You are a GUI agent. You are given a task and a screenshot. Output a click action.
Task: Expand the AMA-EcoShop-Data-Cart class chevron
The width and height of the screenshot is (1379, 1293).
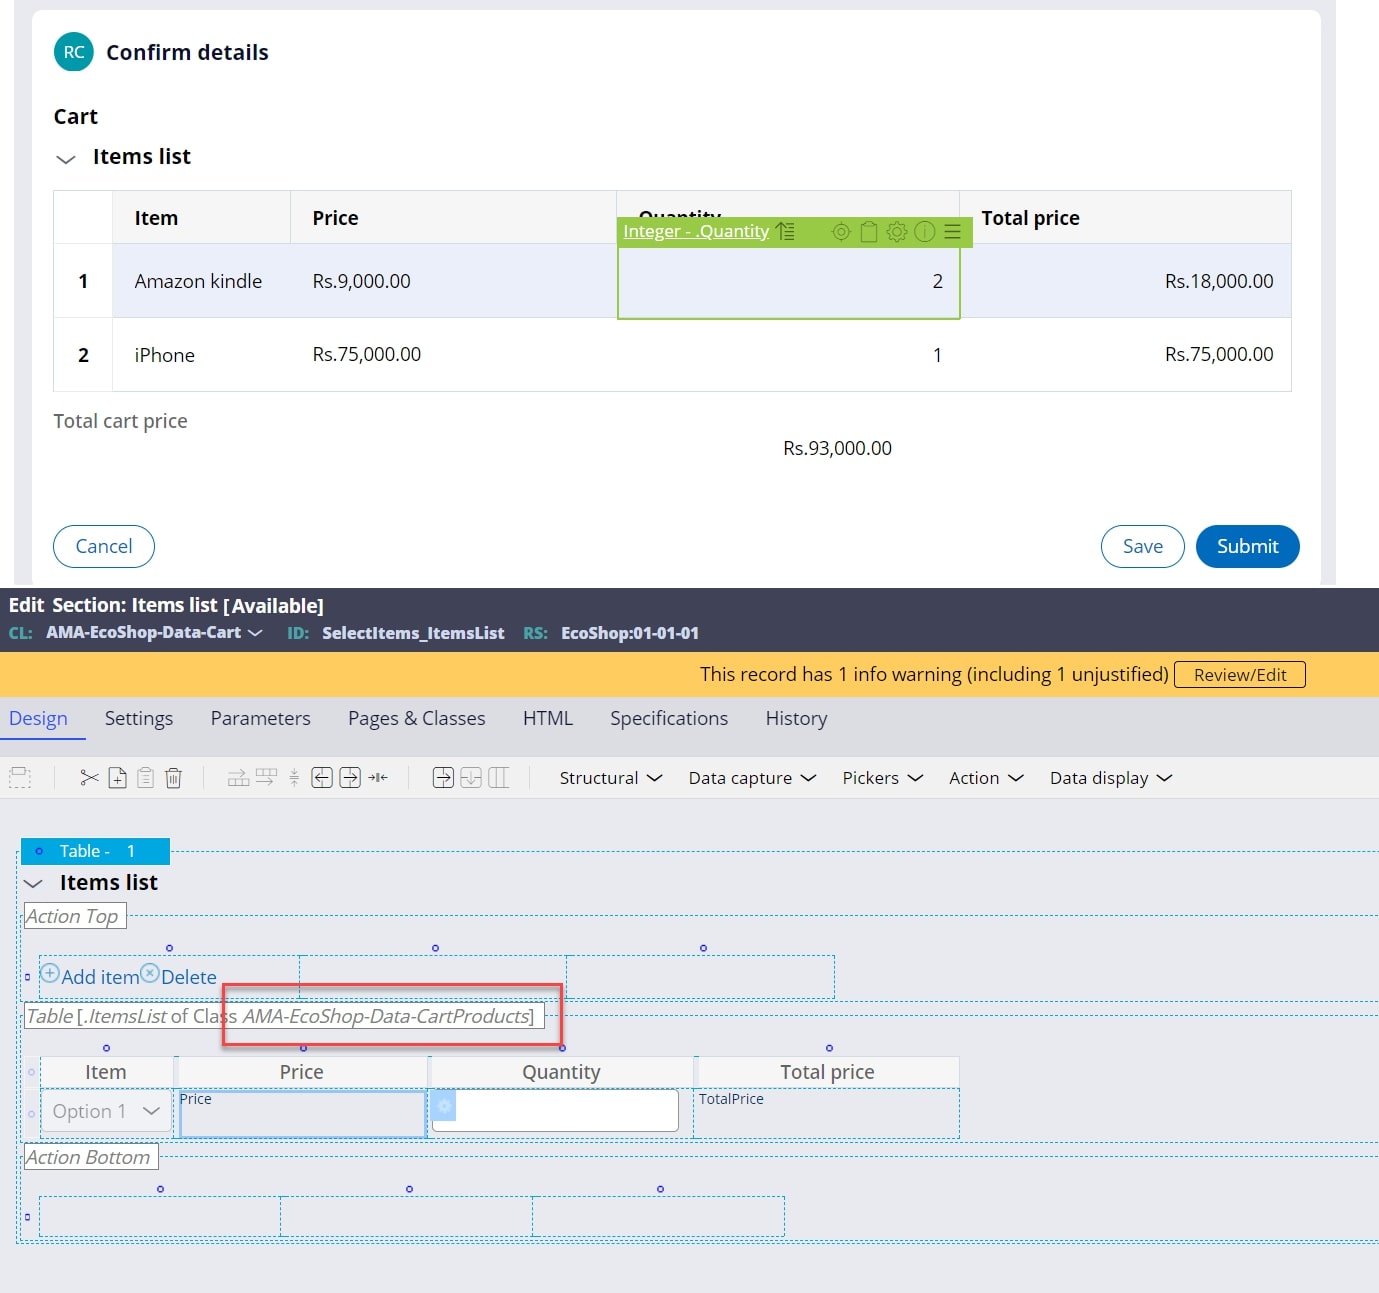click(x=255, y=633)
